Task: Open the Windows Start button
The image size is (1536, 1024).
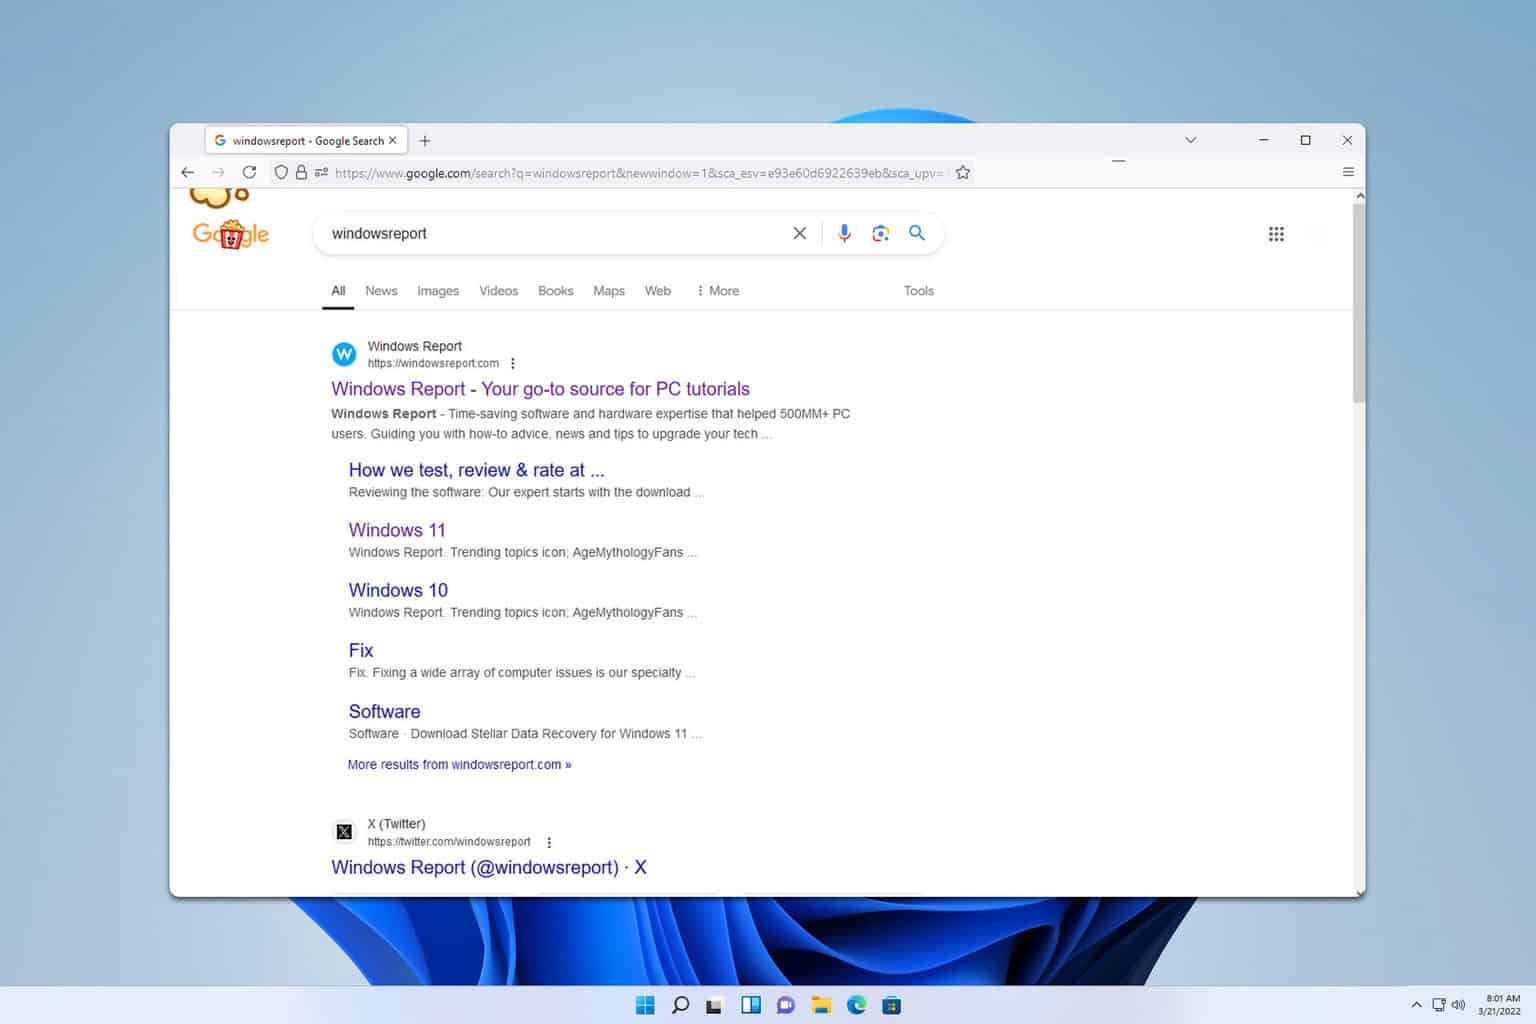Action: pyautogui.click(x=645, y=1005)
